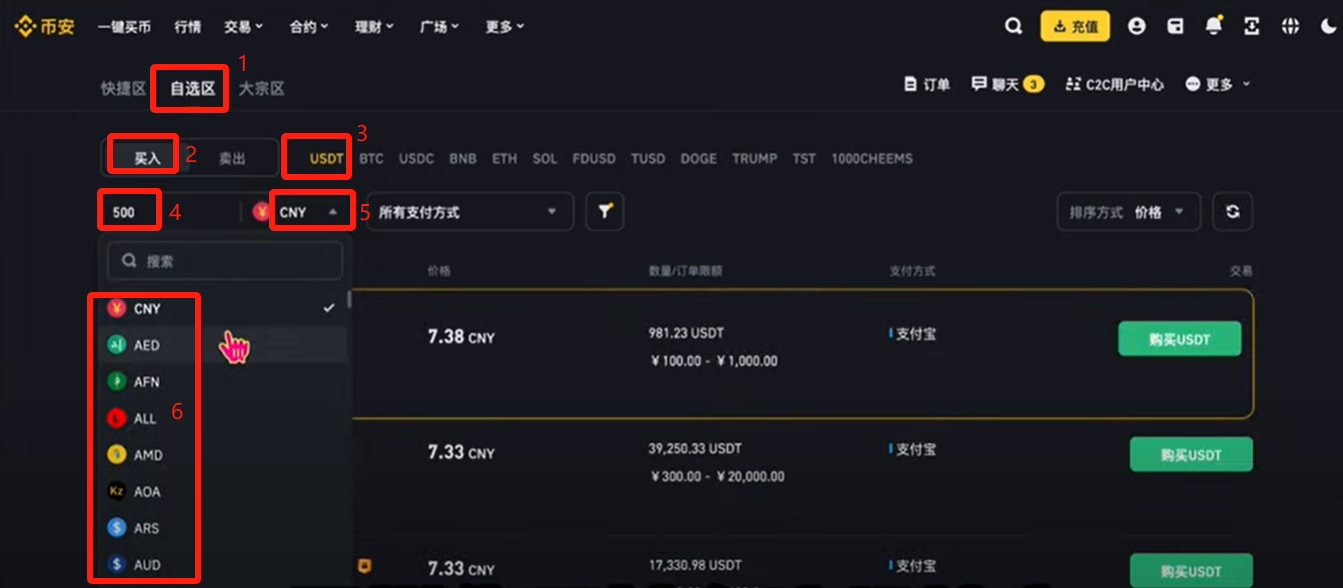Screen dimensions: 1343x588
Task: Click the globe language icon
Action: pos(1289,27)
